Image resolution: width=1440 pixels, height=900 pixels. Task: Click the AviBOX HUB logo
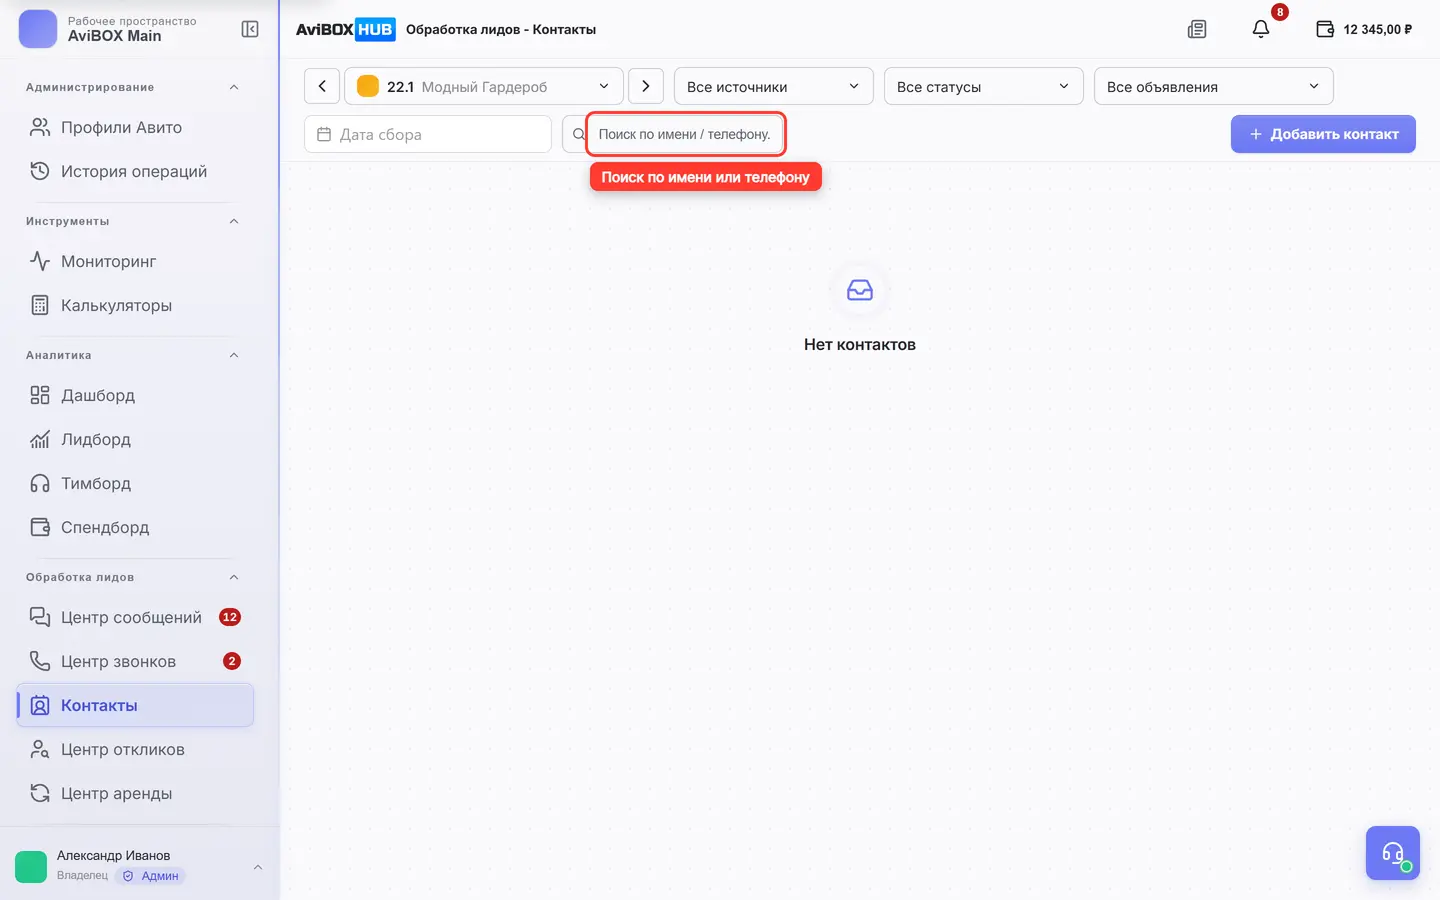click(346, 29)
